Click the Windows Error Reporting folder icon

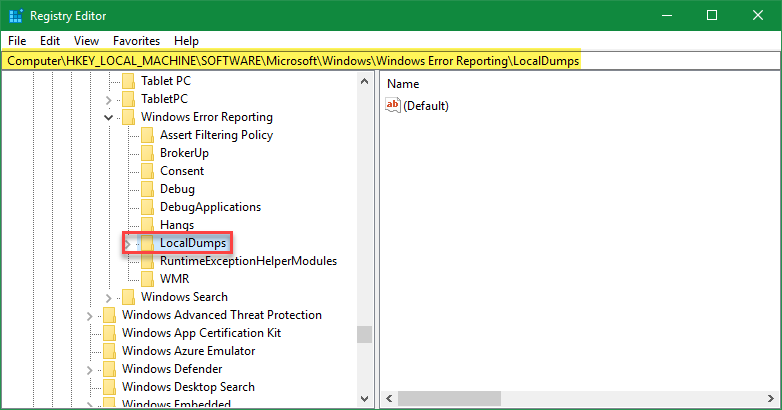coord(128,117)
